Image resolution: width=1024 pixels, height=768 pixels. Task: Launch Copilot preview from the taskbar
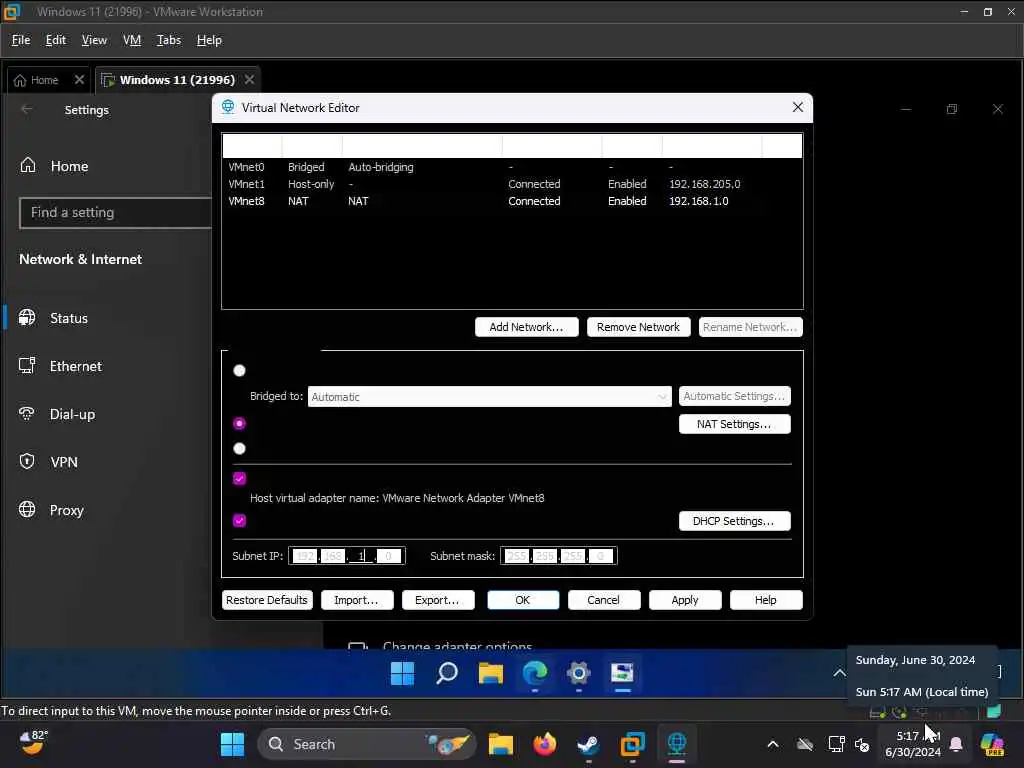point(992,744)
